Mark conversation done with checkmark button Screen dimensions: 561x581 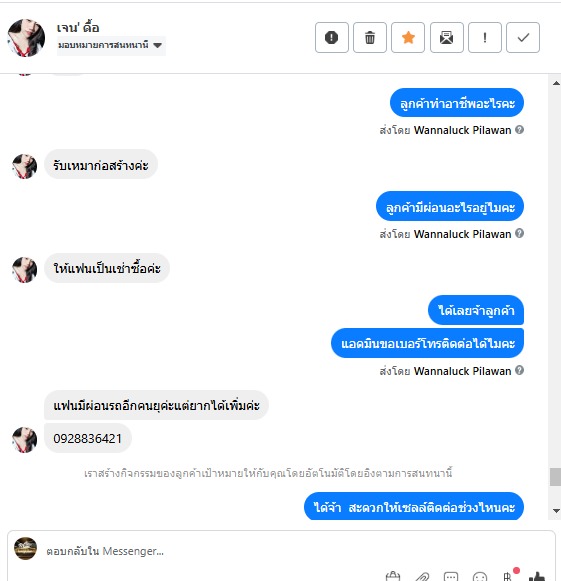click(x=523, y=37)
